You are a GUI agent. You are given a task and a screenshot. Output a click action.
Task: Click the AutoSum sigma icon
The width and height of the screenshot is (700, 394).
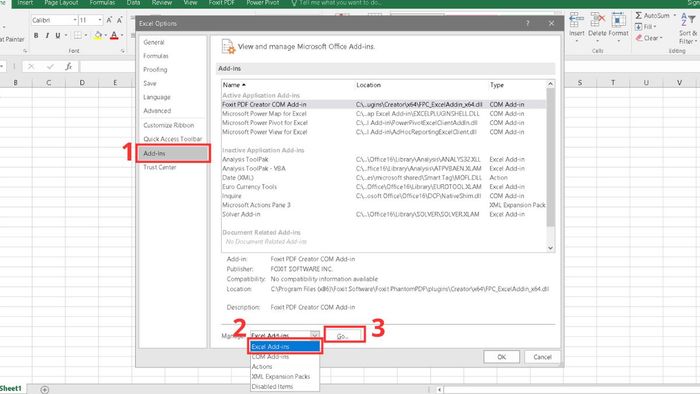coord(638,16)
